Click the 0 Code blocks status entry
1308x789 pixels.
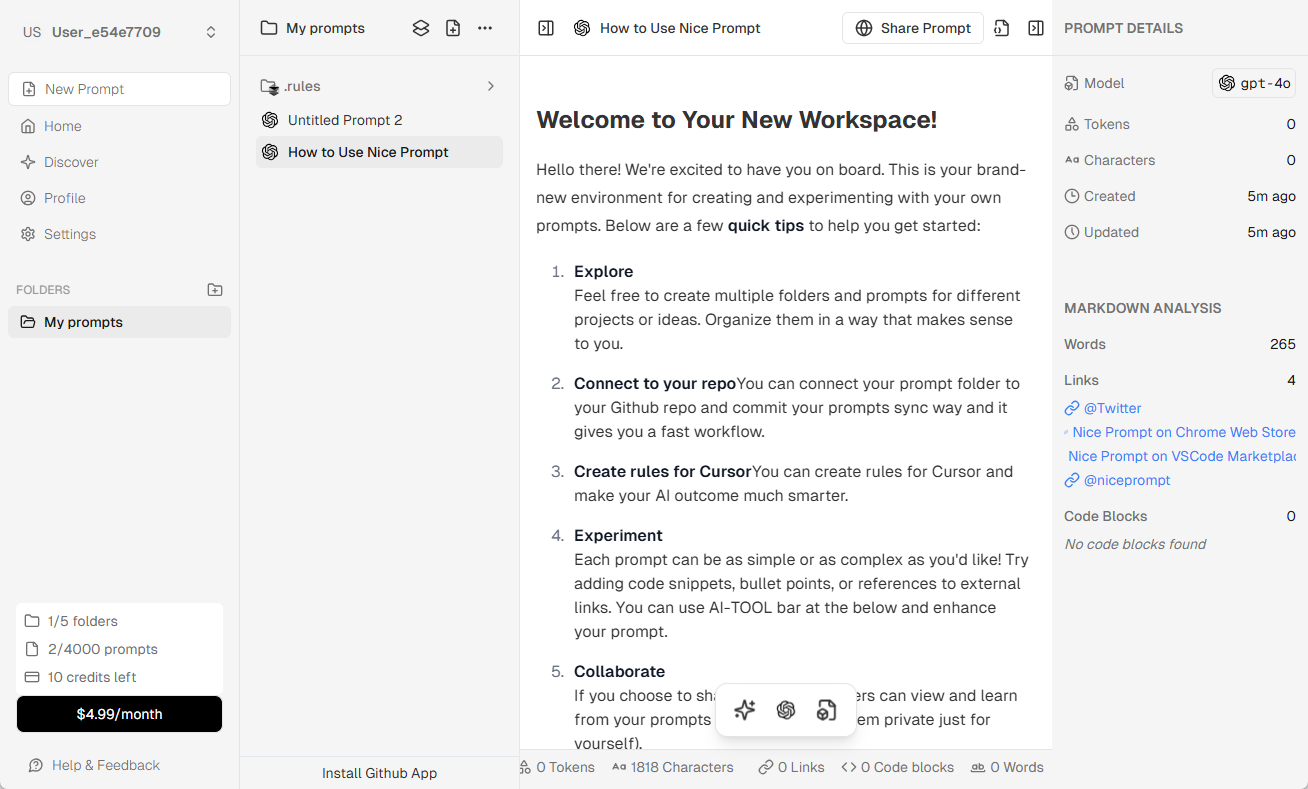[897, 767]
